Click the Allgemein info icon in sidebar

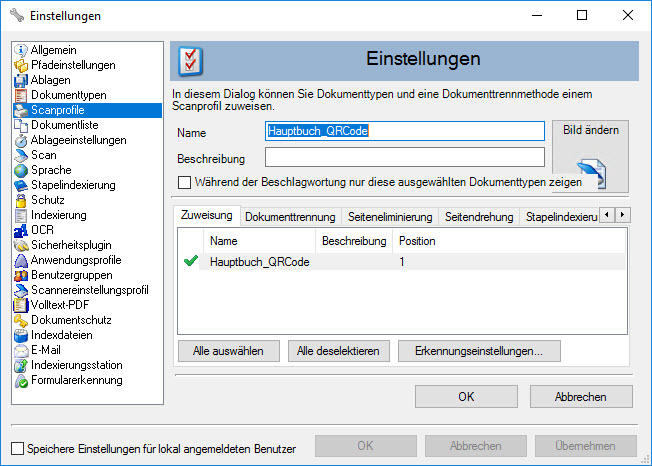(21, 50)
